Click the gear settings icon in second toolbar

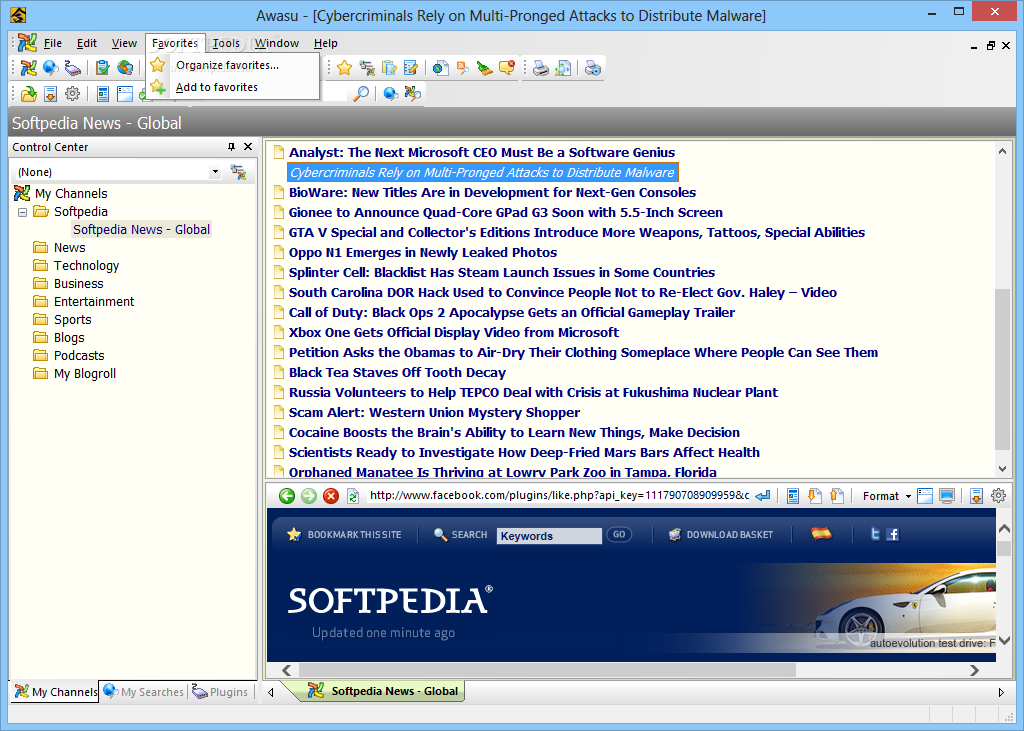[72, 93]
